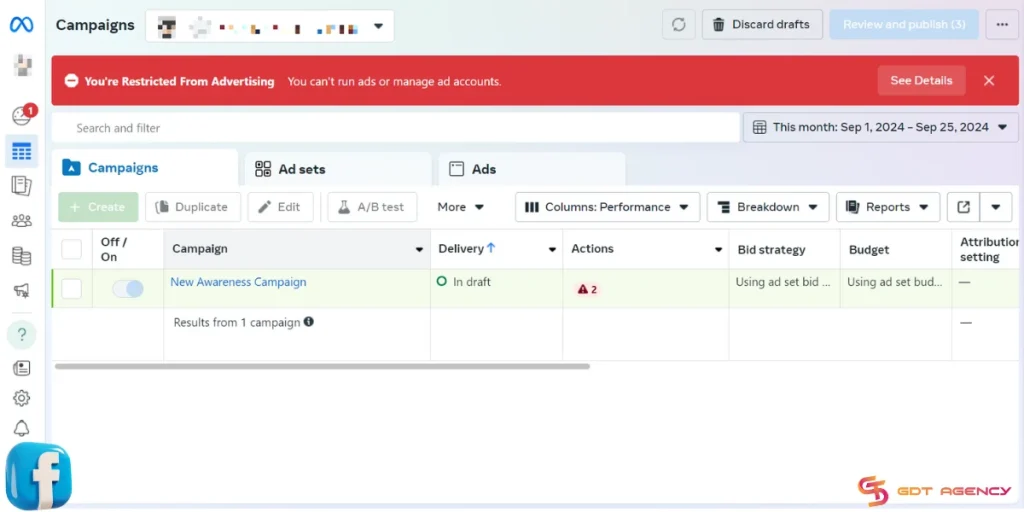Viewport: 1024px width, 512px height.
Task: Check the New Awareness Campaign row checkbox
Action: point(71,289)
